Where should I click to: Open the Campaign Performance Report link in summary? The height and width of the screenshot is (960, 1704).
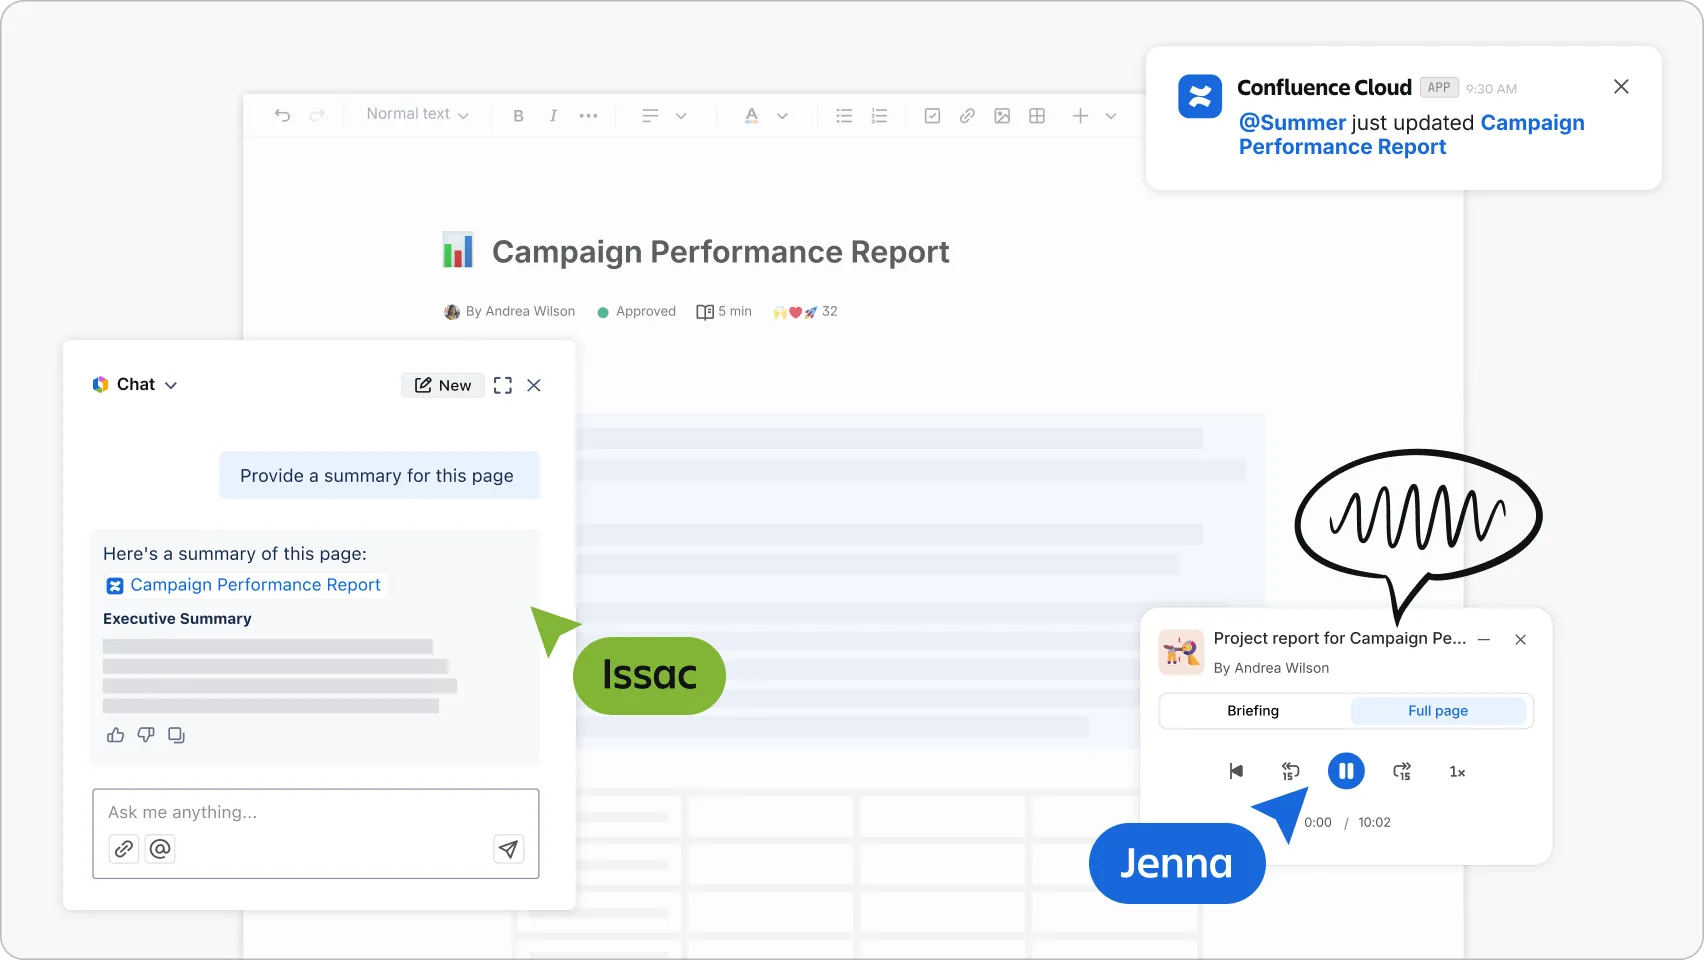point(255,585)
